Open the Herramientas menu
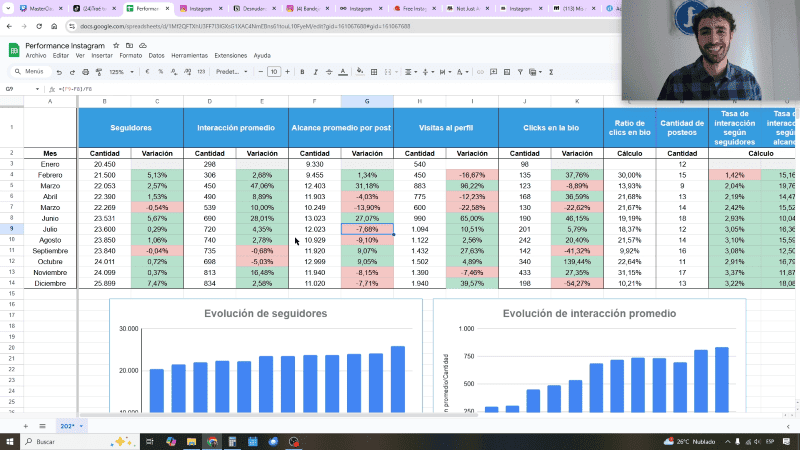This screenshot has width=800, height=450. 189,56
